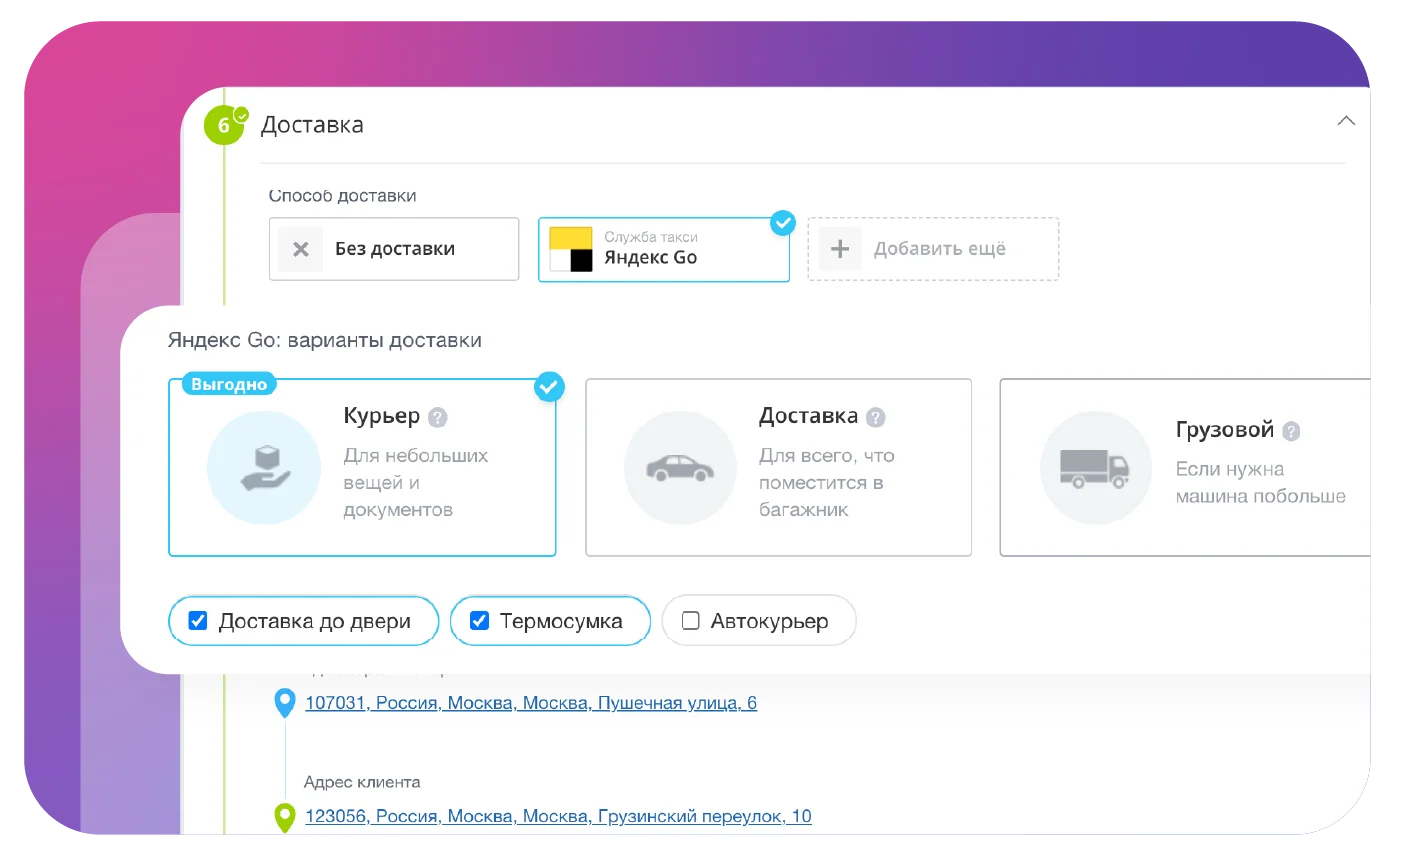The height and width of the screenshot is (851, 1401).
Task: Click the green step 6 badge
Action: pos(224,126)
